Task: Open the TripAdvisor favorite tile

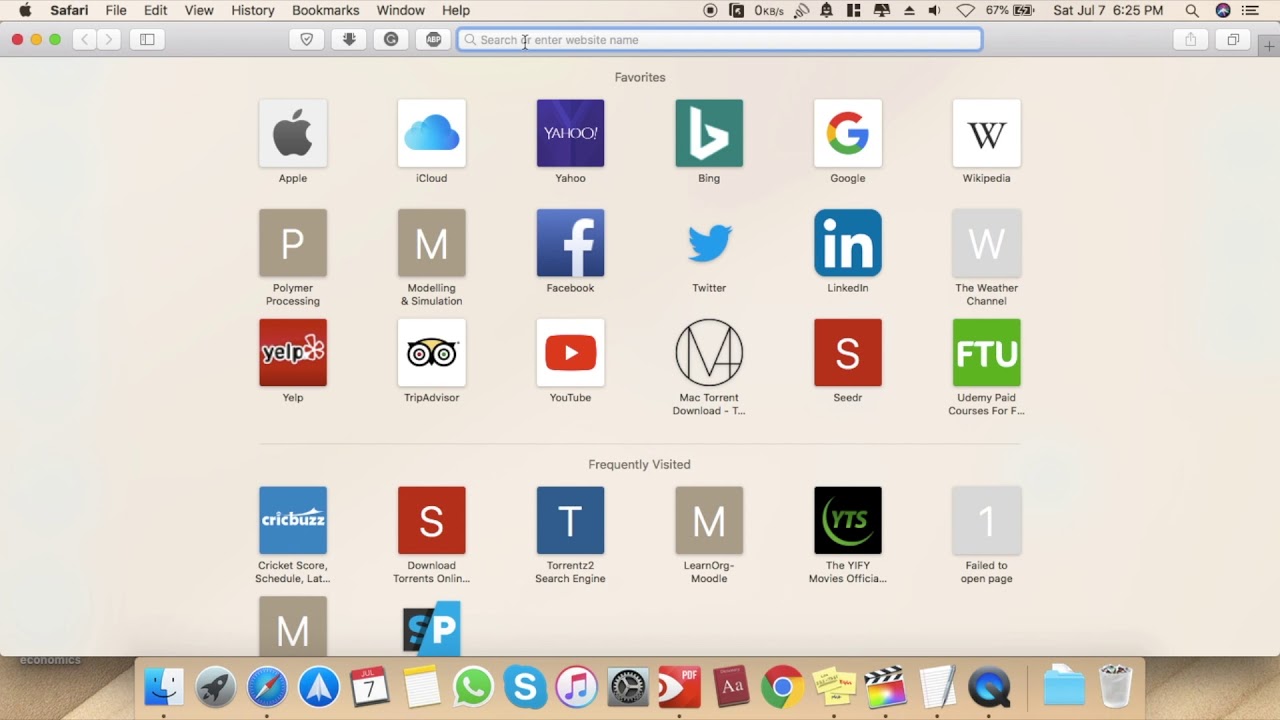Action: pyautogui.click(x=432, y=353)
